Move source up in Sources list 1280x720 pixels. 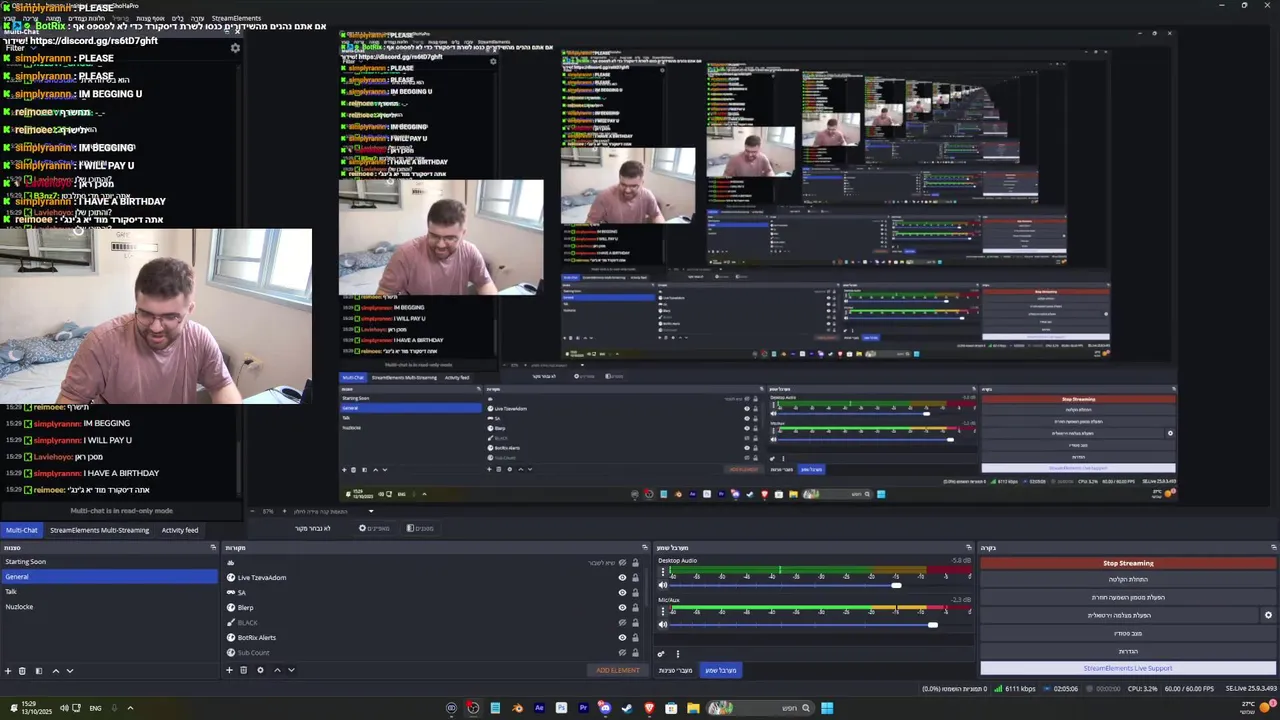(x=277, y=670)
